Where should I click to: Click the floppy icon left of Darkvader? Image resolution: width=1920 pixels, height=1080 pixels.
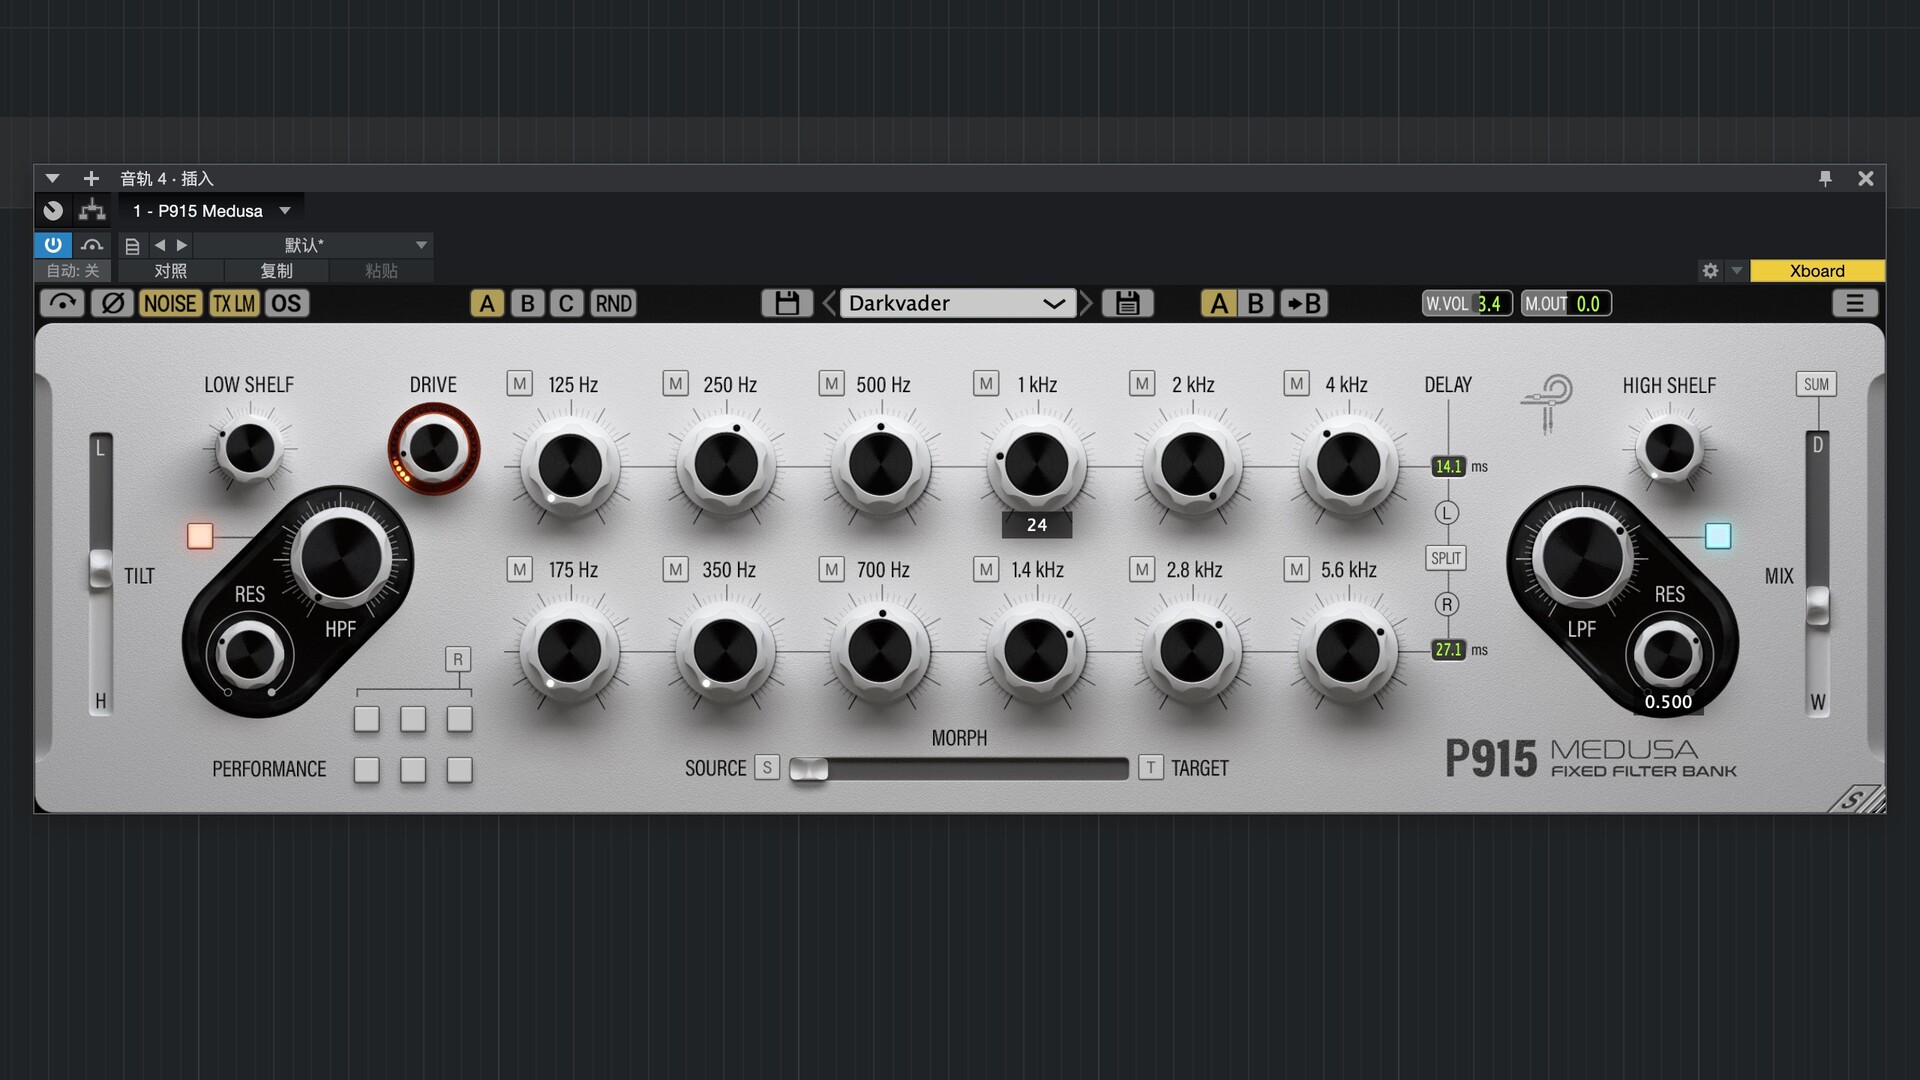point(786,303)
